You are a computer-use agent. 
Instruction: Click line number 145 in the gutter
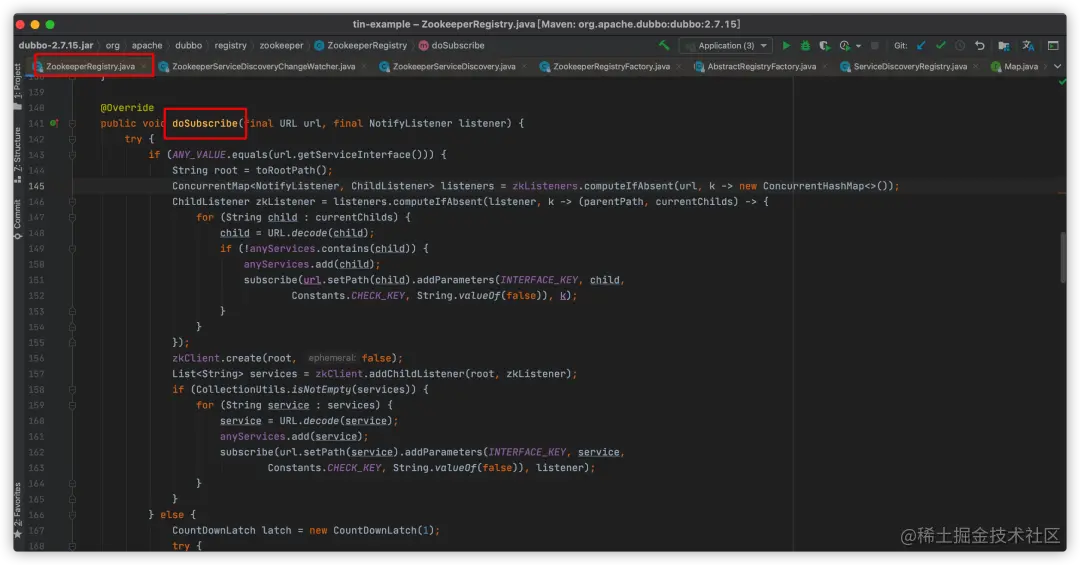37,186
